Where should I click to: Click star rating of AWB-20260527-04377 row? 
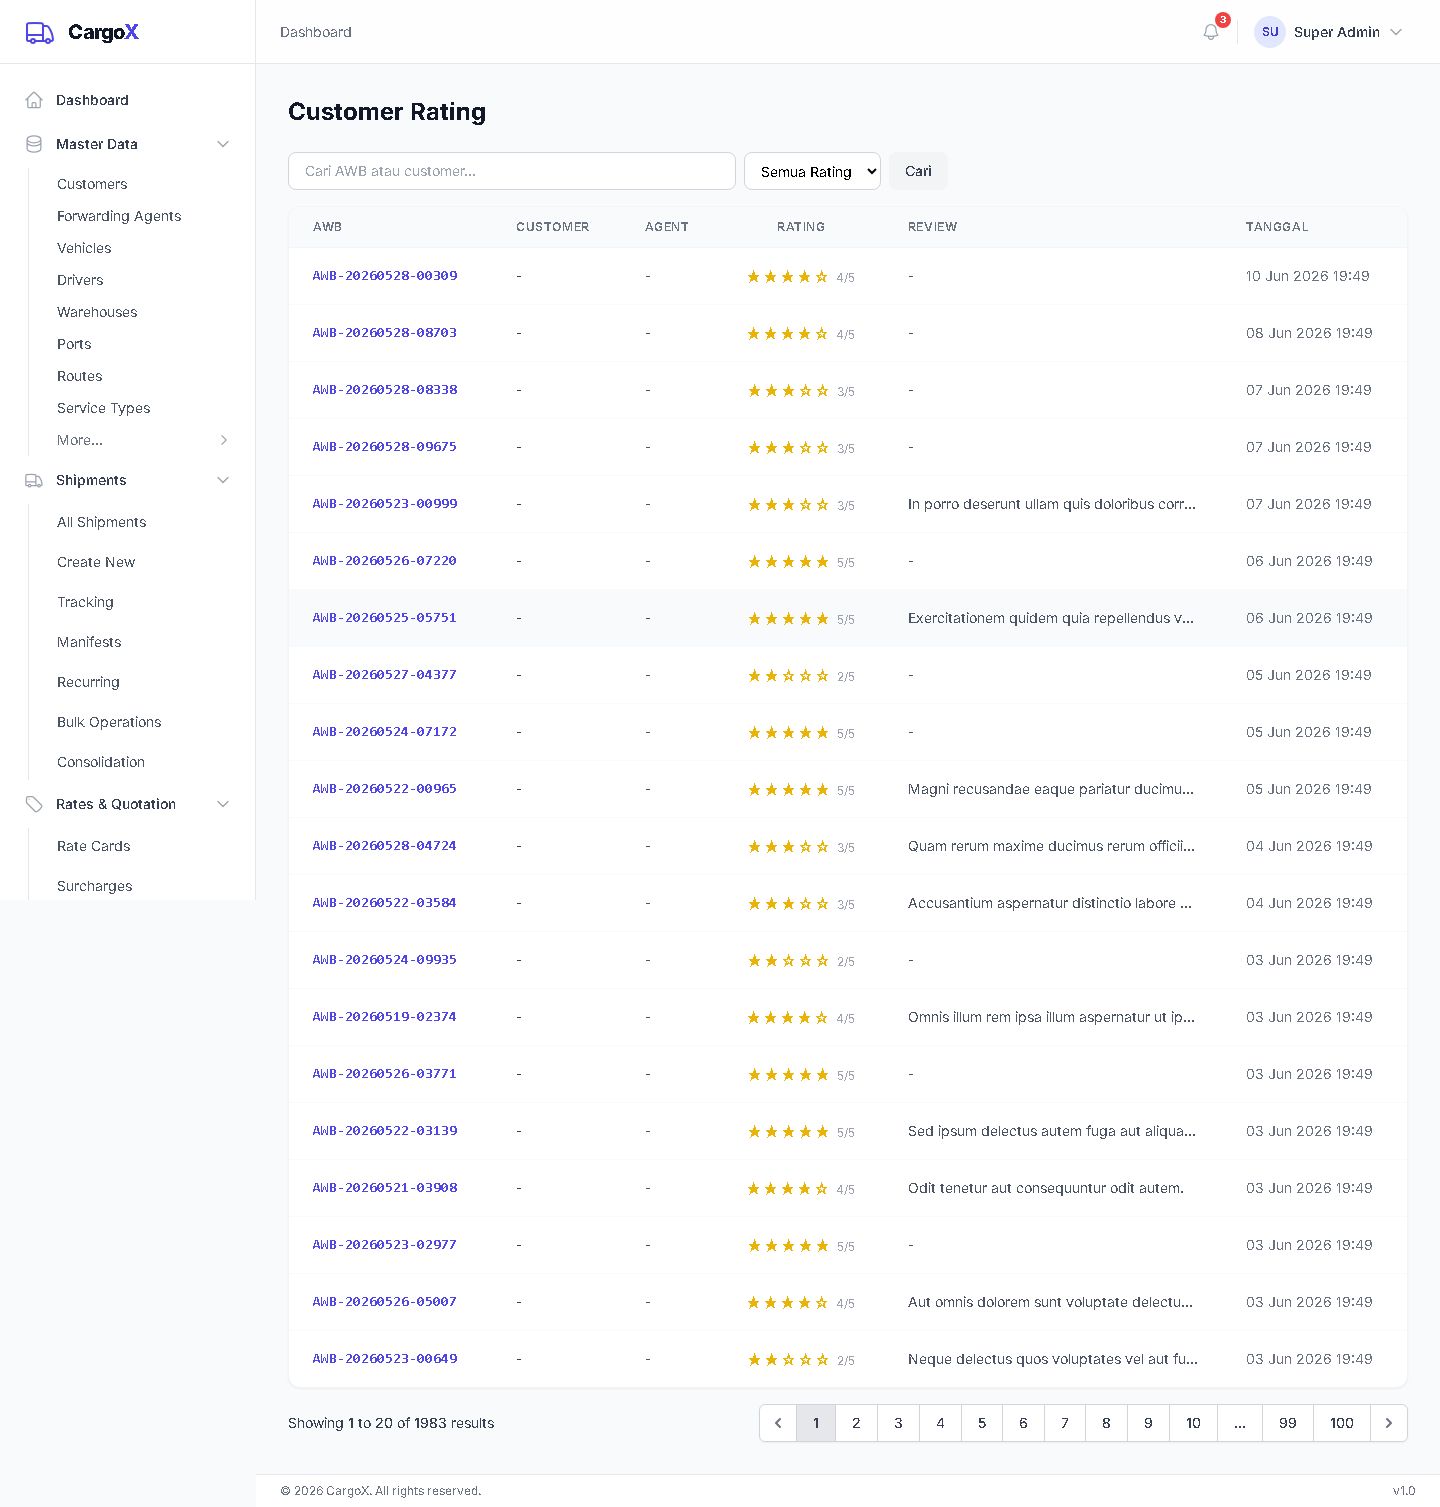coord(788,676)
